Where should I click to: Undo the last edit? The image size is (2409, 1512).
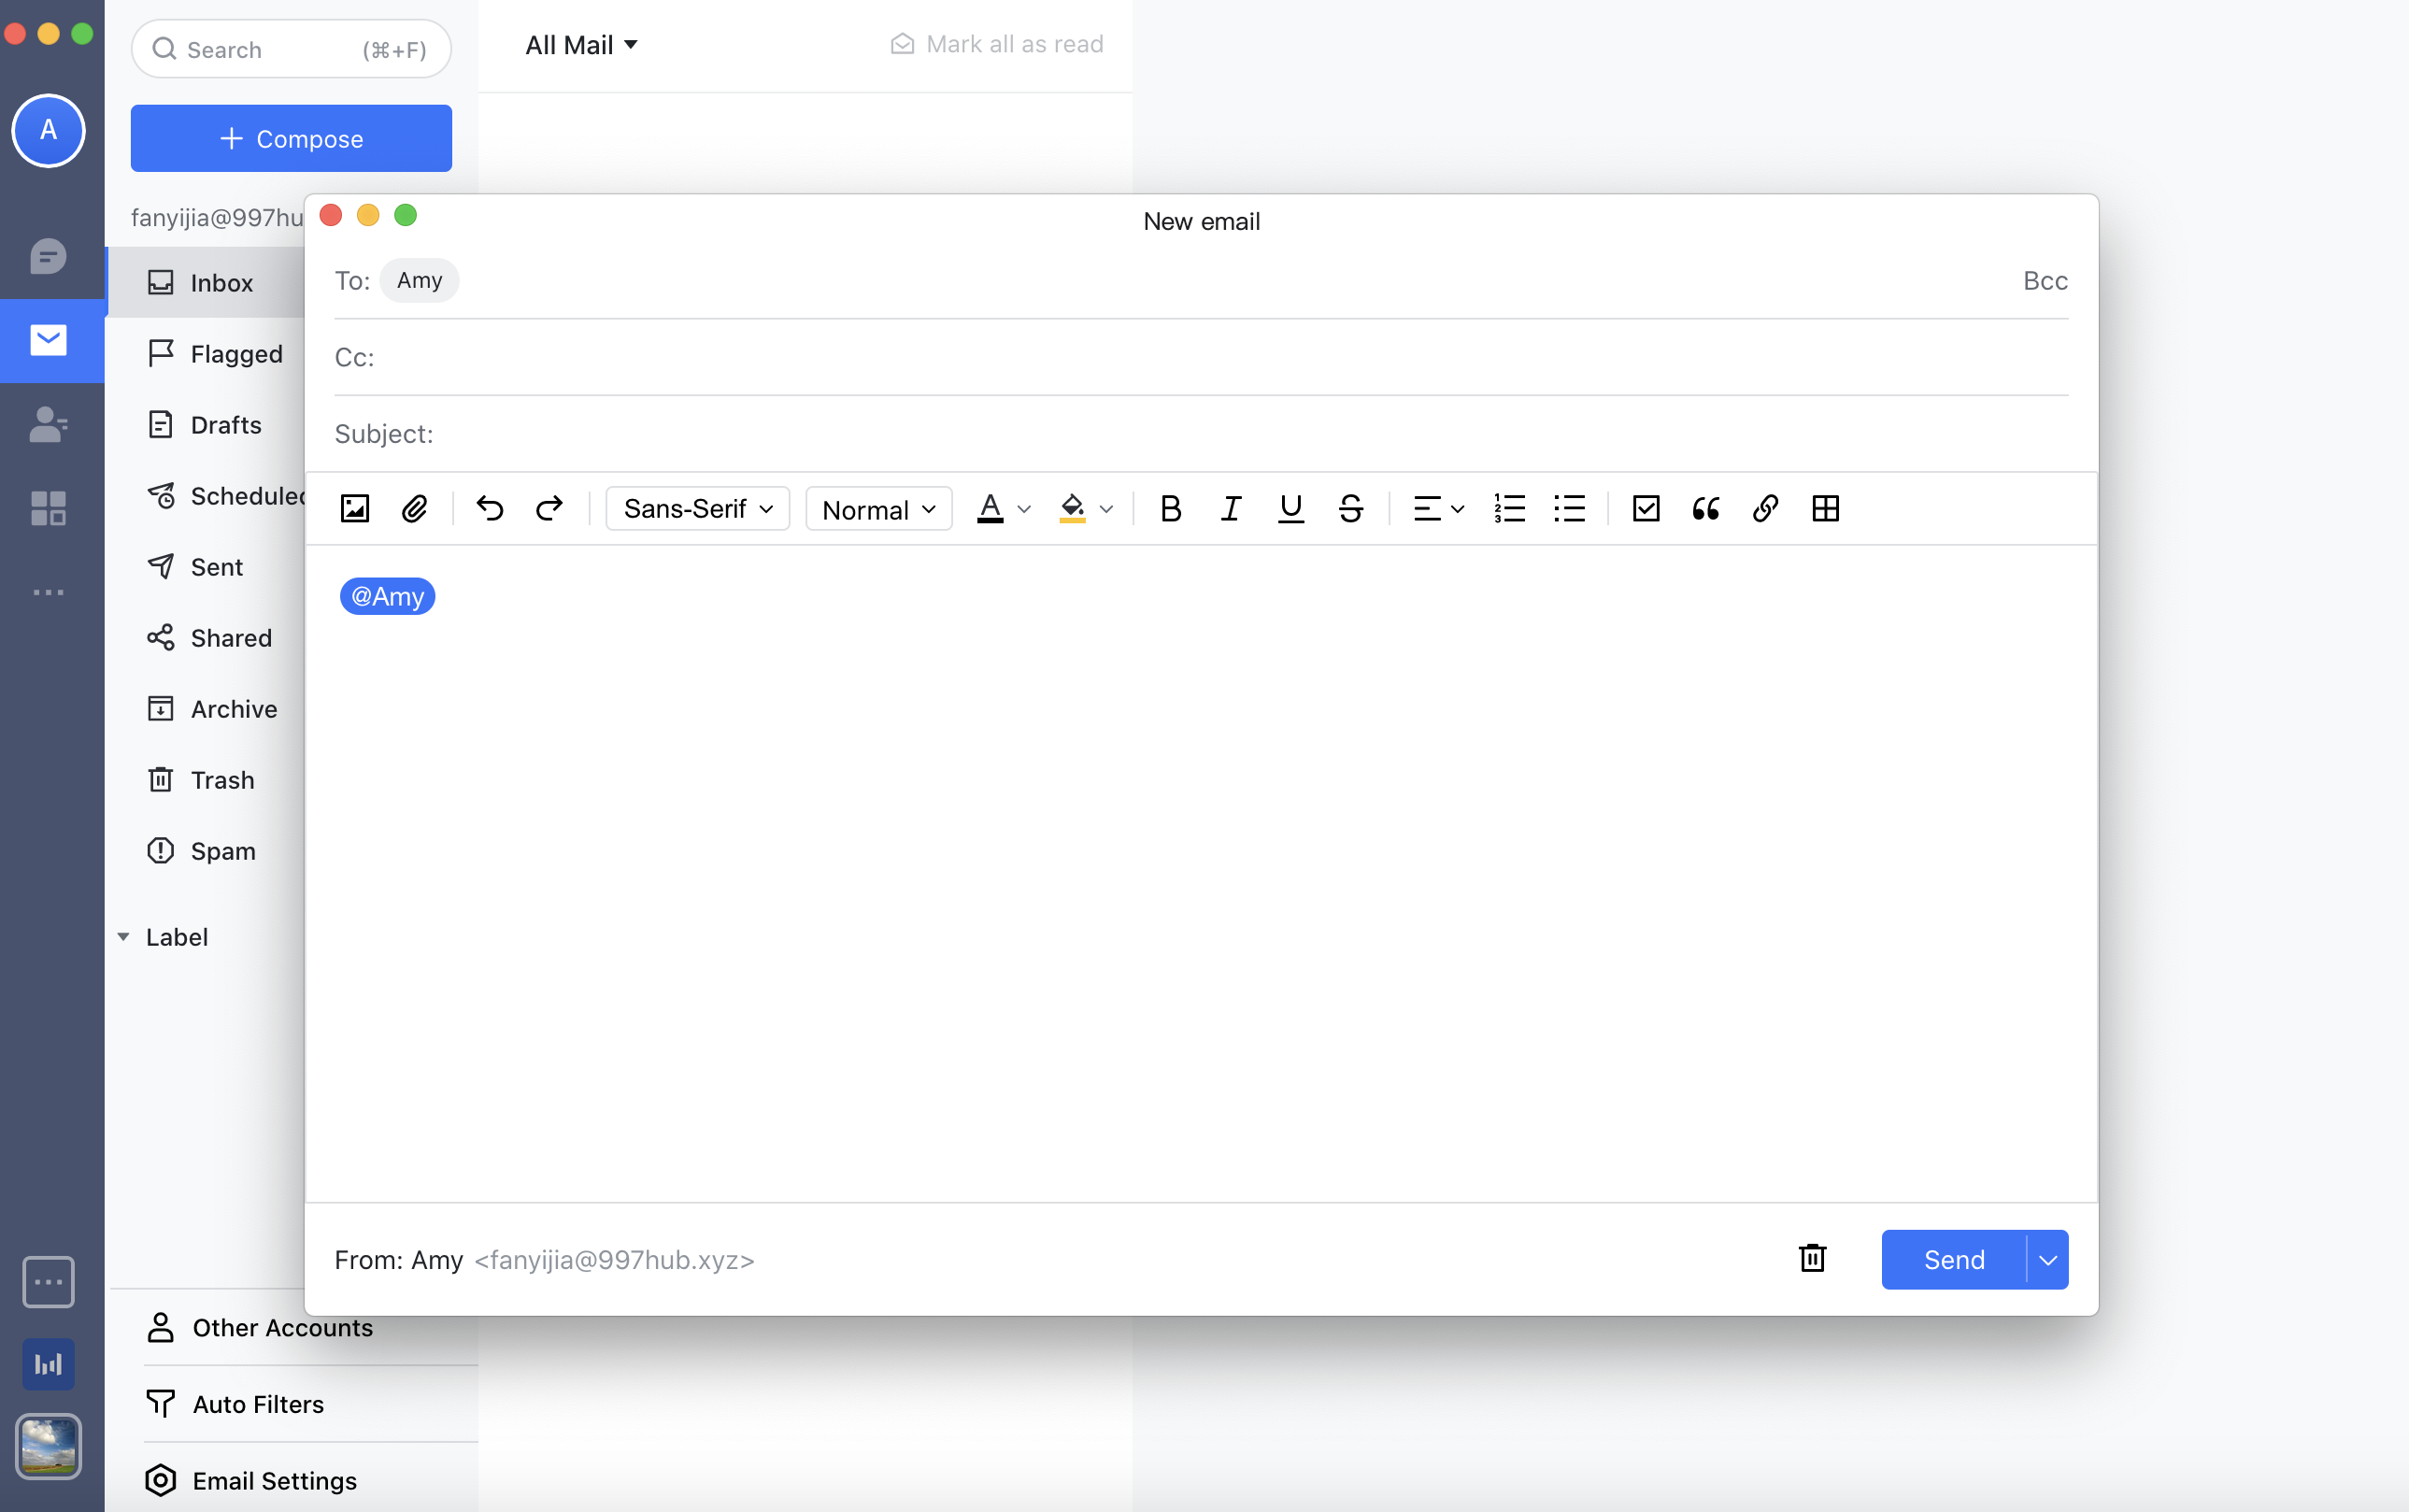489,508
